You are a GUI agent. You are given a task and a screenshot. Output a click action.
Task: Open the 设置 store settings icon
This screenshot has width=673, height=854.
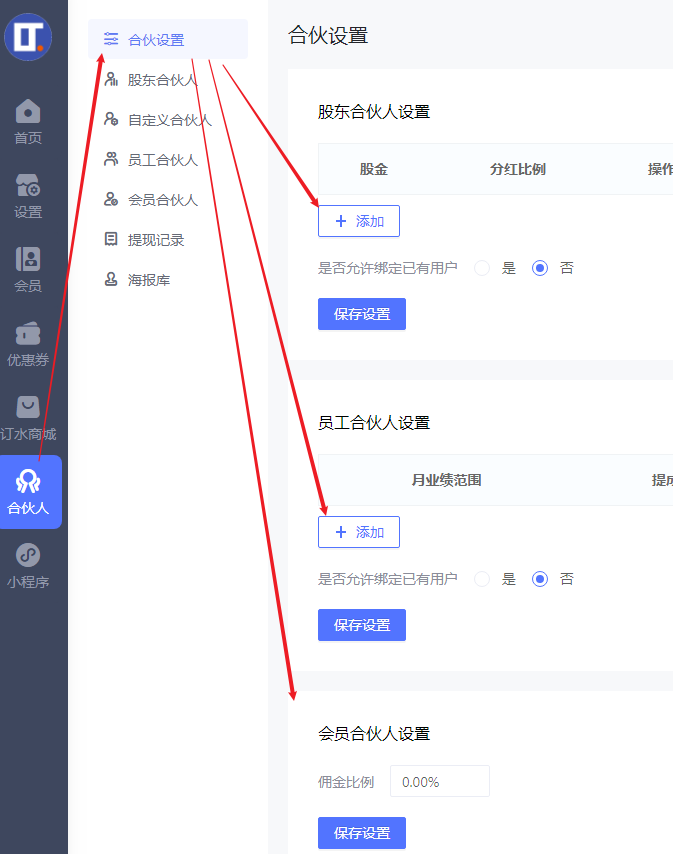[28, 185]
